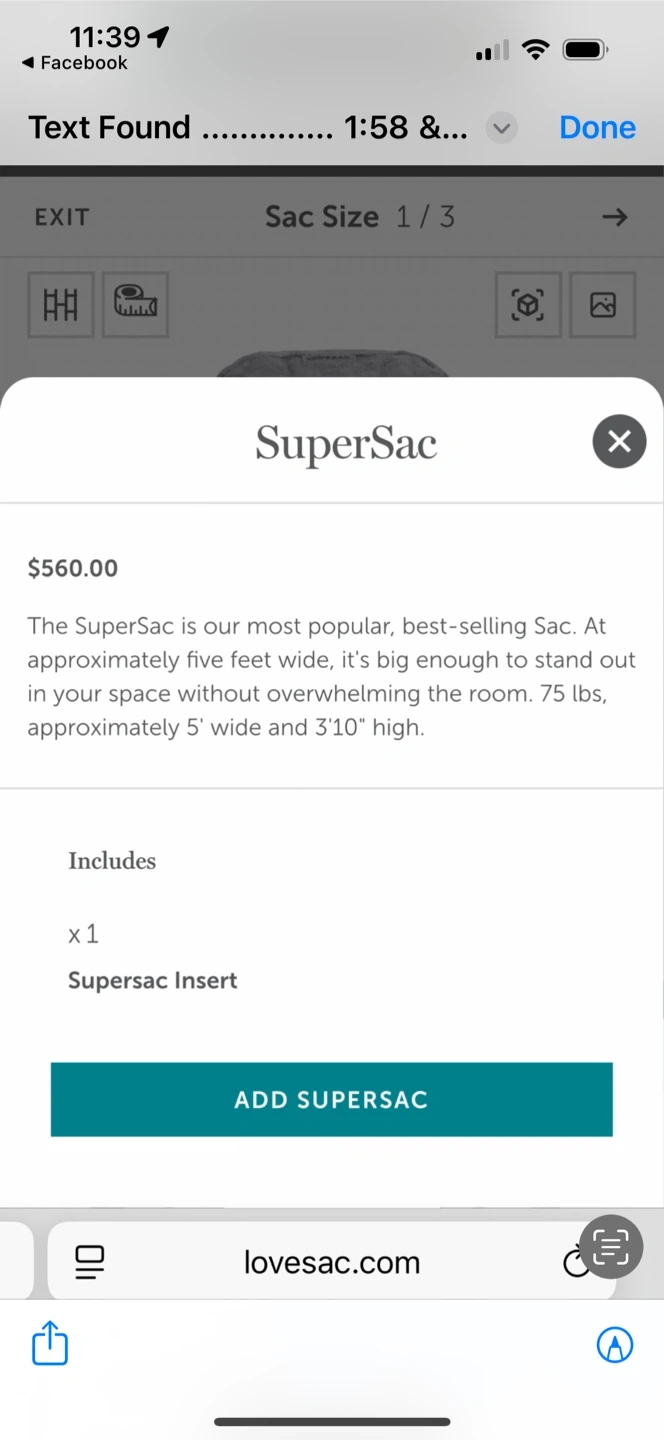This screenshot has width=664, height=1440.
Task: Close the SuperSac details popup
Action: tap(619, 442)
